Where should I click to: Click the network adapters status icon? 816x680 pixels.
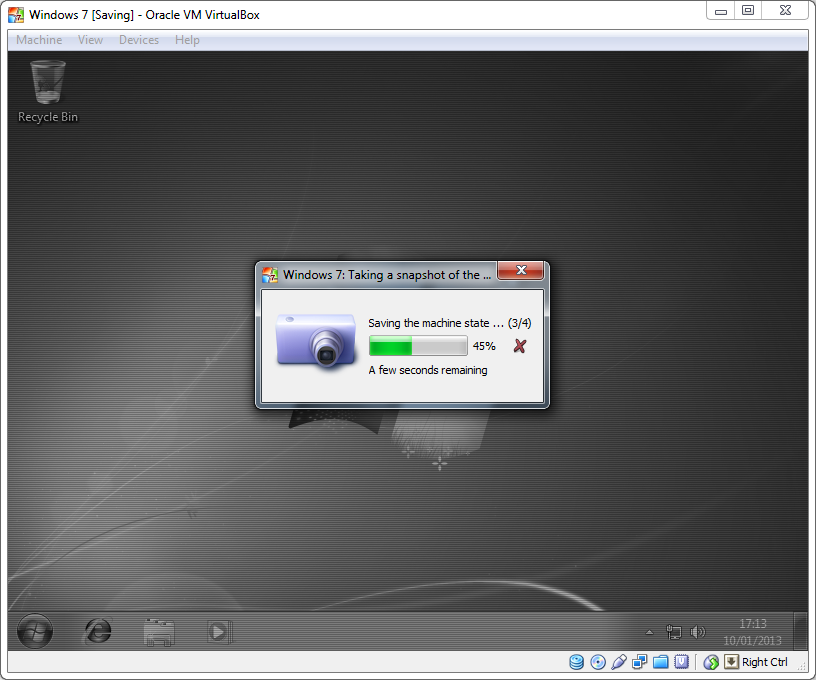coord(640,662)
